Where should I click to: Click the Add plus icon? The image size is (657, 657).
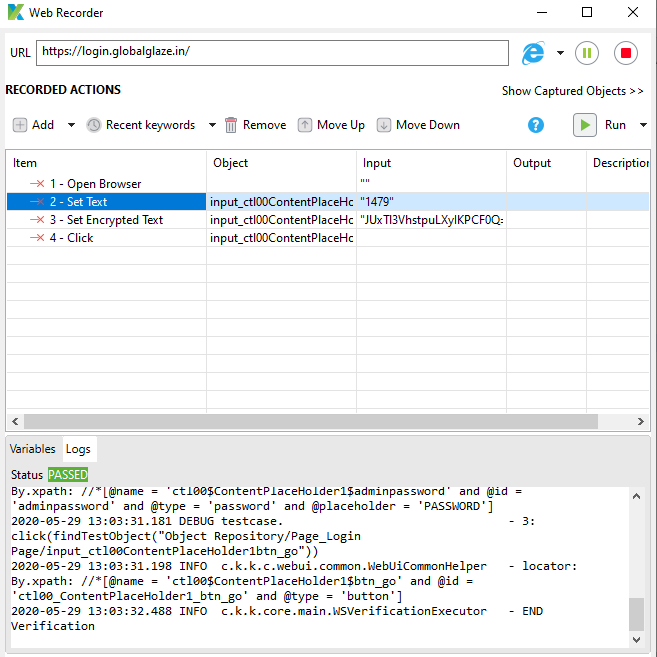click(20, 125)
